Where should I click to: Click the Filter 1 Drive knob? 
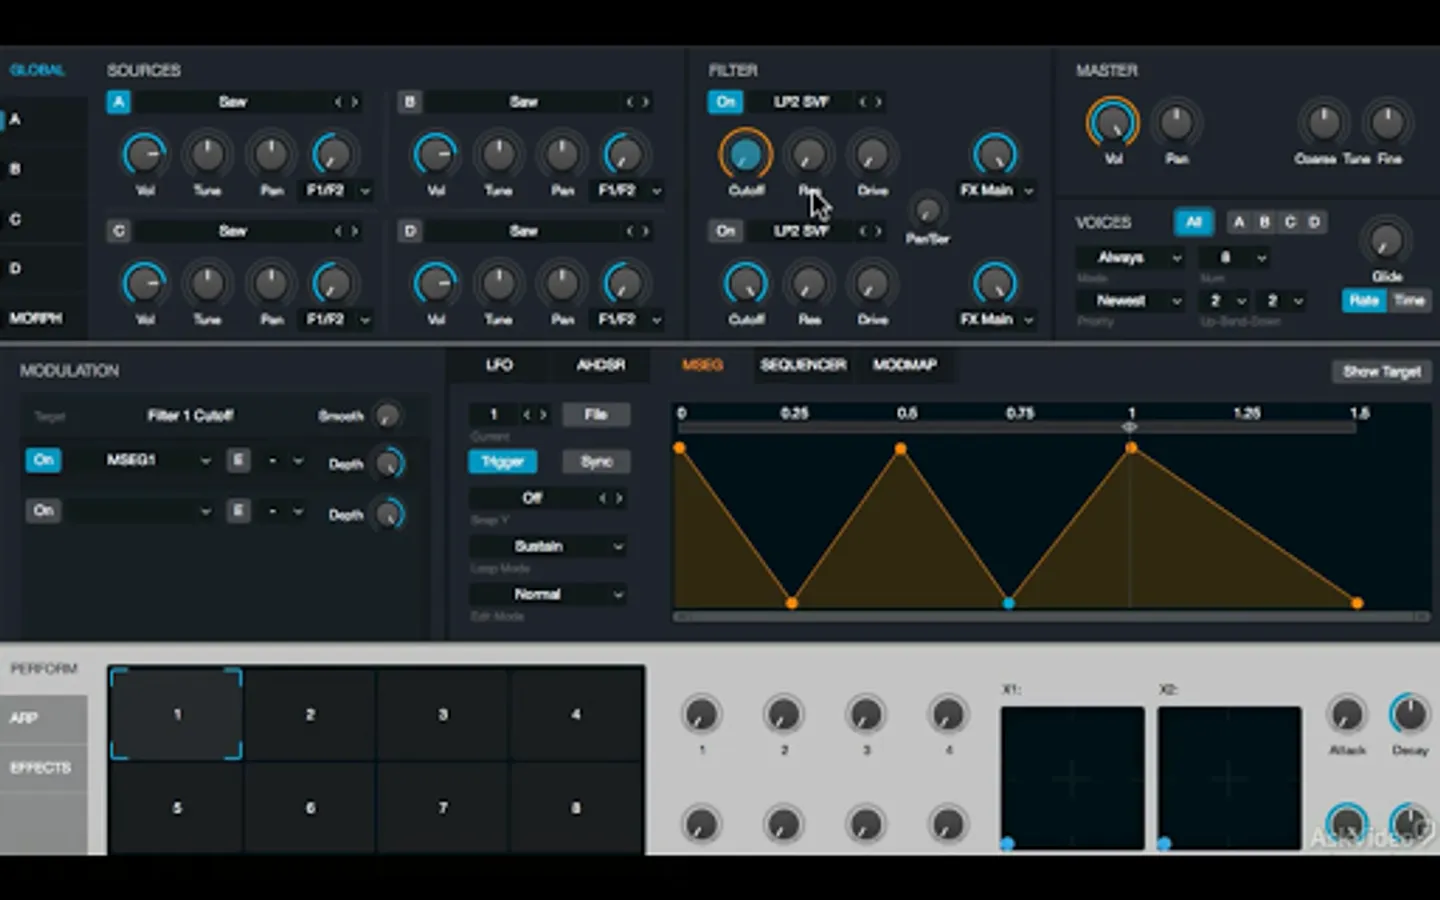pos(872,155)
